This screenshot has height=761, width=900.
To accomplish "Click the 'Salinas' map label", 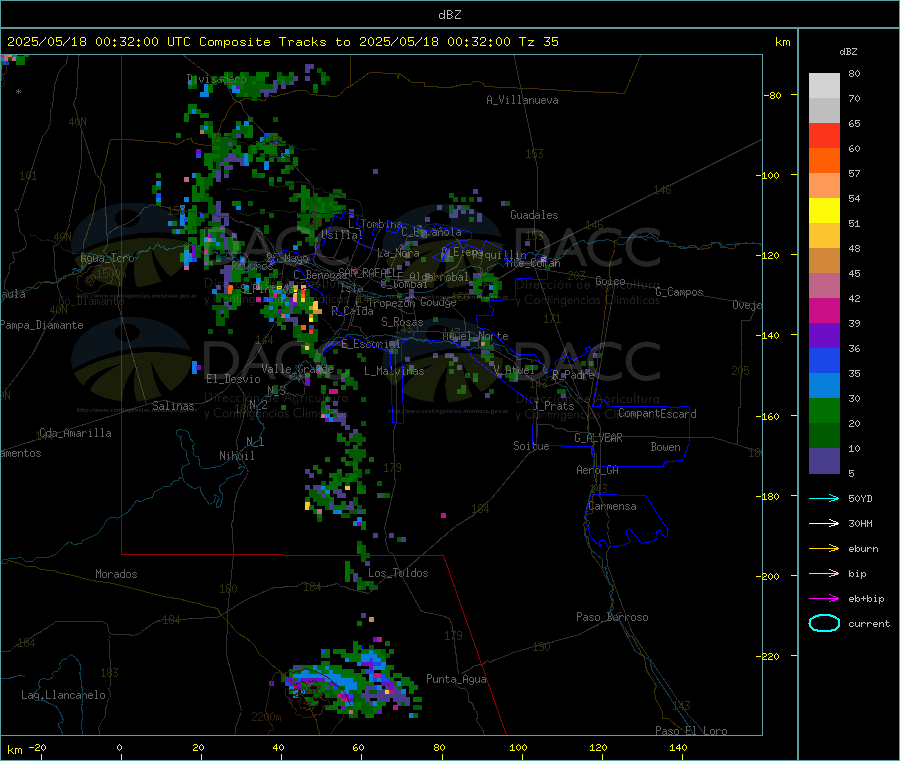I will 173,406.
